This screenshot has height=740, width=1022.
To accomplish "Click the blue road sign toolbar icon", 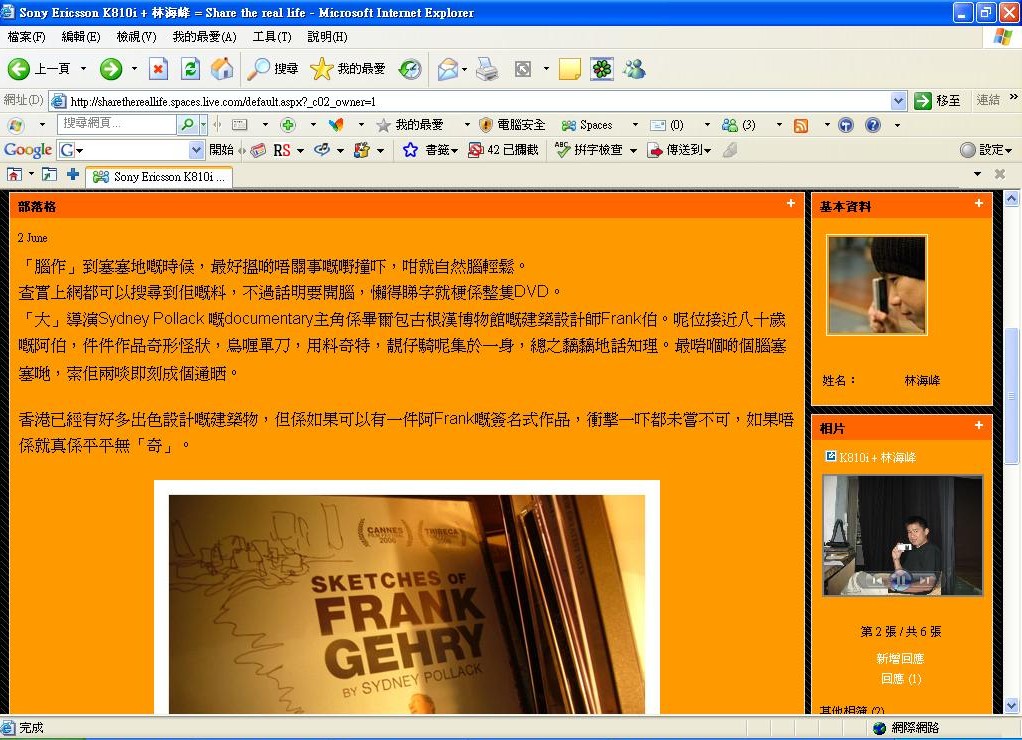I will (x=845, y=125).
